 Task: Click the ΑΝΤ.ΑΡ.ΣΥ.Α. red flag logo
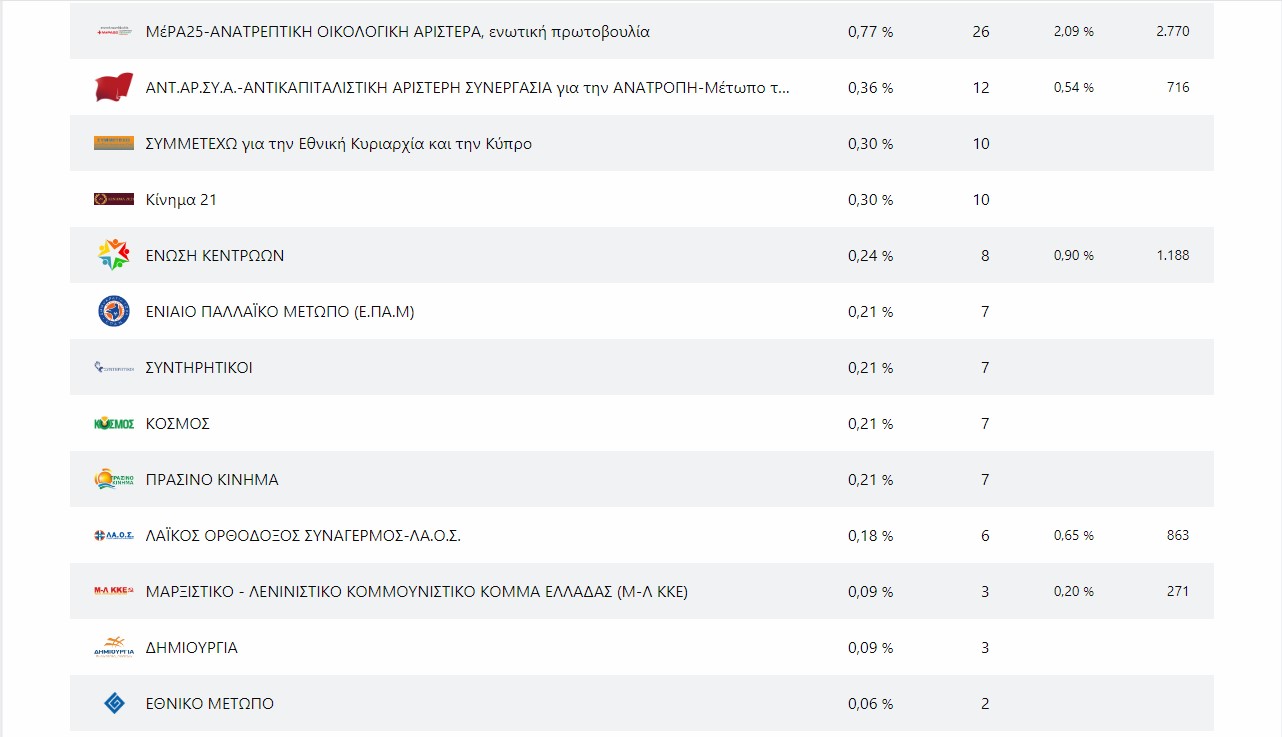(114, 87)
